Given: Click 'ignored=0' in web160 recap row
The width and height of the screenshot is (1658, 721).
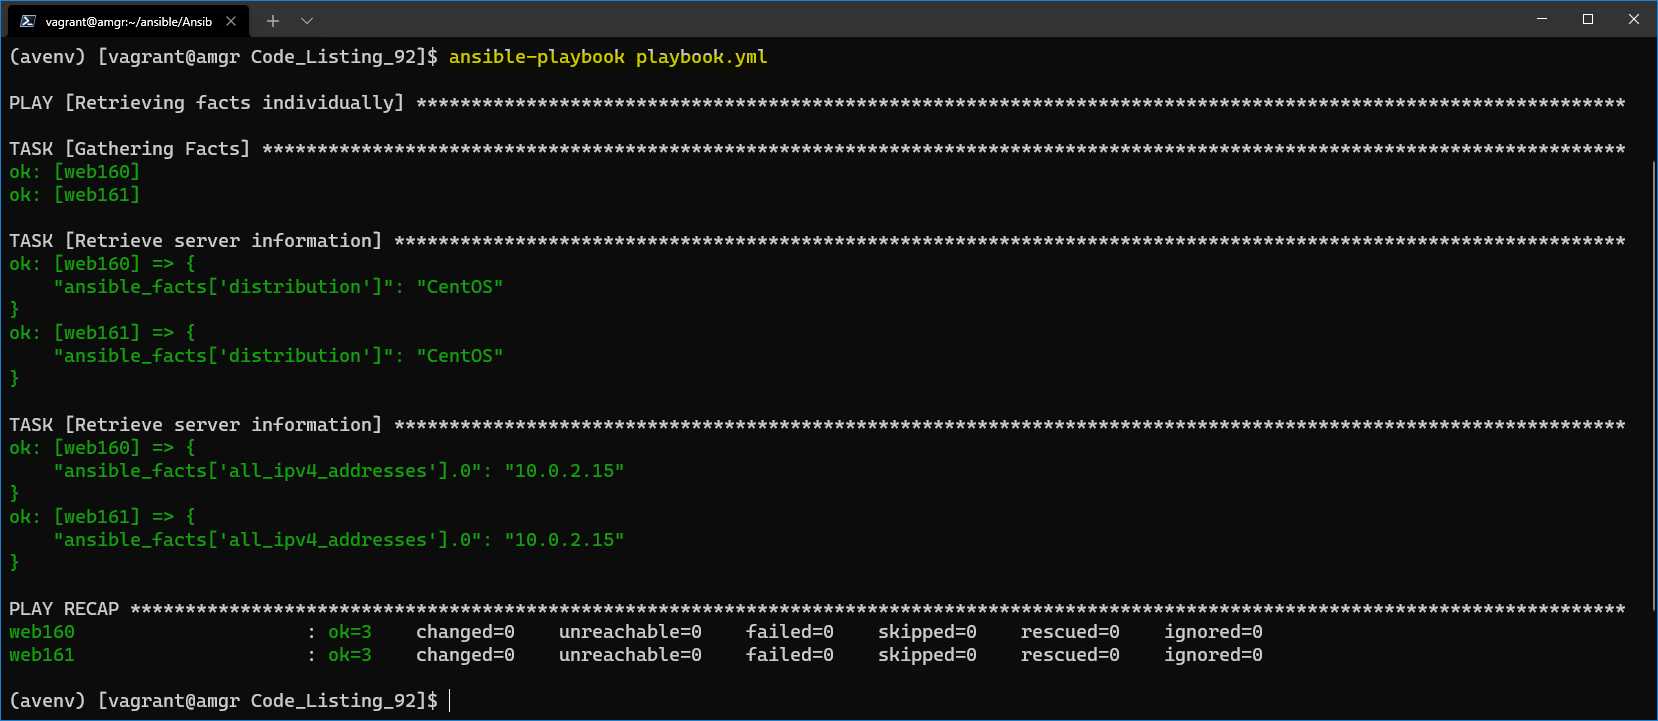Looking at the screenshot, I should [1213, 632].
